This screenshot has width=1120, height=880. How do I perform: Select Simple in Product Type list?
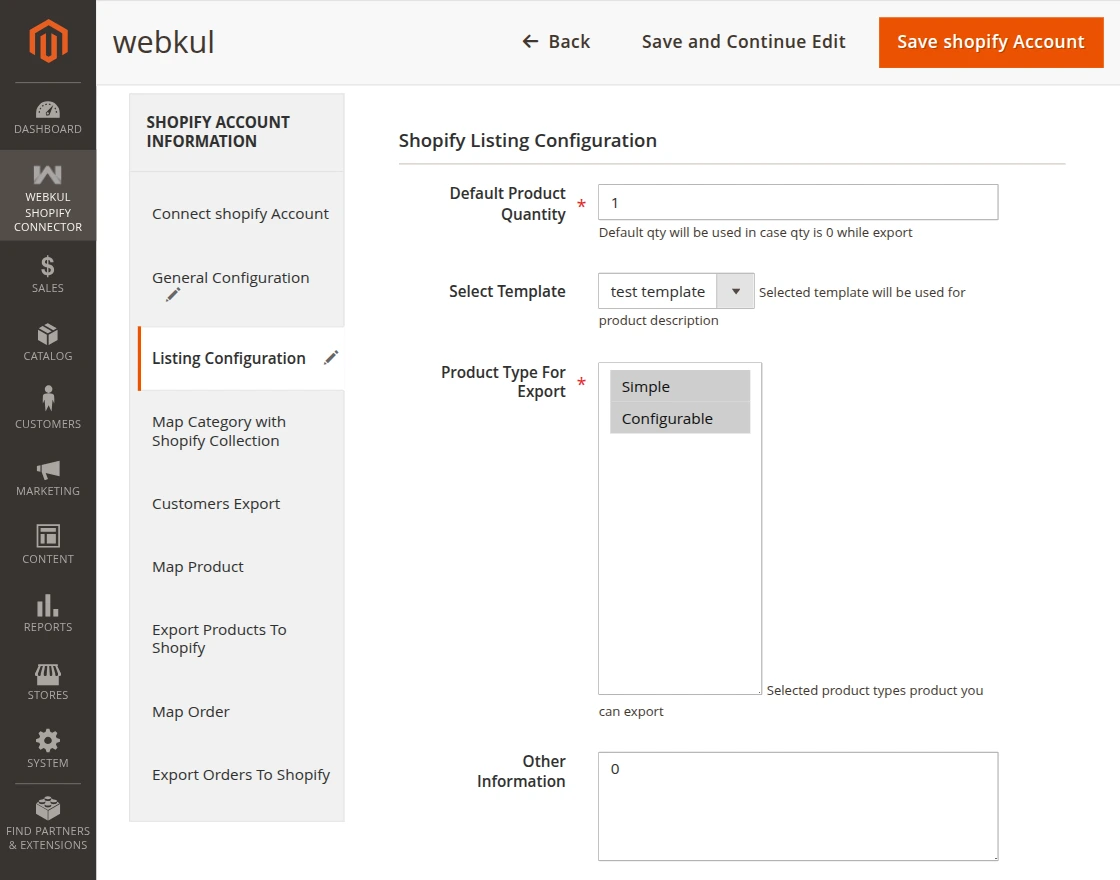coord(680,387)
